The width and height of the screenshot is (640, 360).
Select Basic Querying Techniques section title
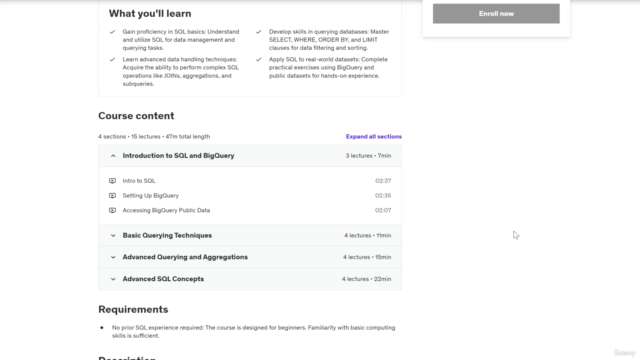(167, 236)
